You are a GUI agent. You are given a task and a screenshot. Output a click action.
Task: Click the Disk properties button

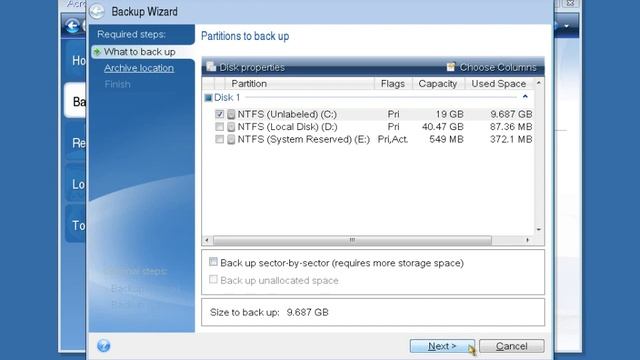coord(245,67)
